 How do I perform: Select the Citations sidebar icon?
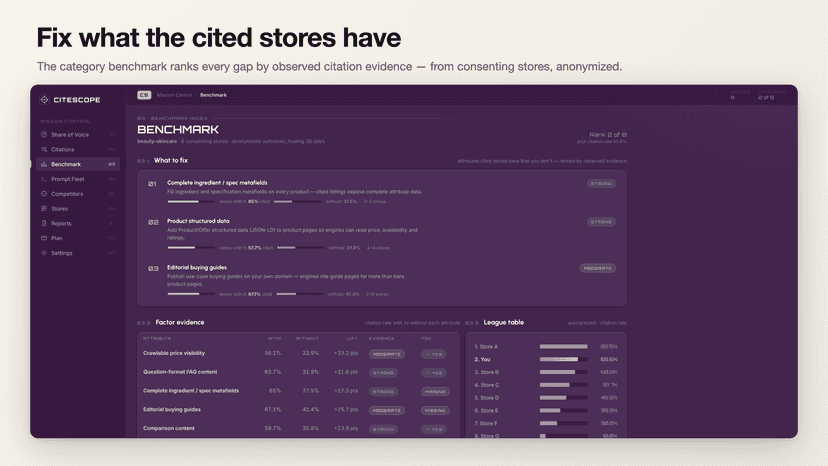tap(44, 150)
